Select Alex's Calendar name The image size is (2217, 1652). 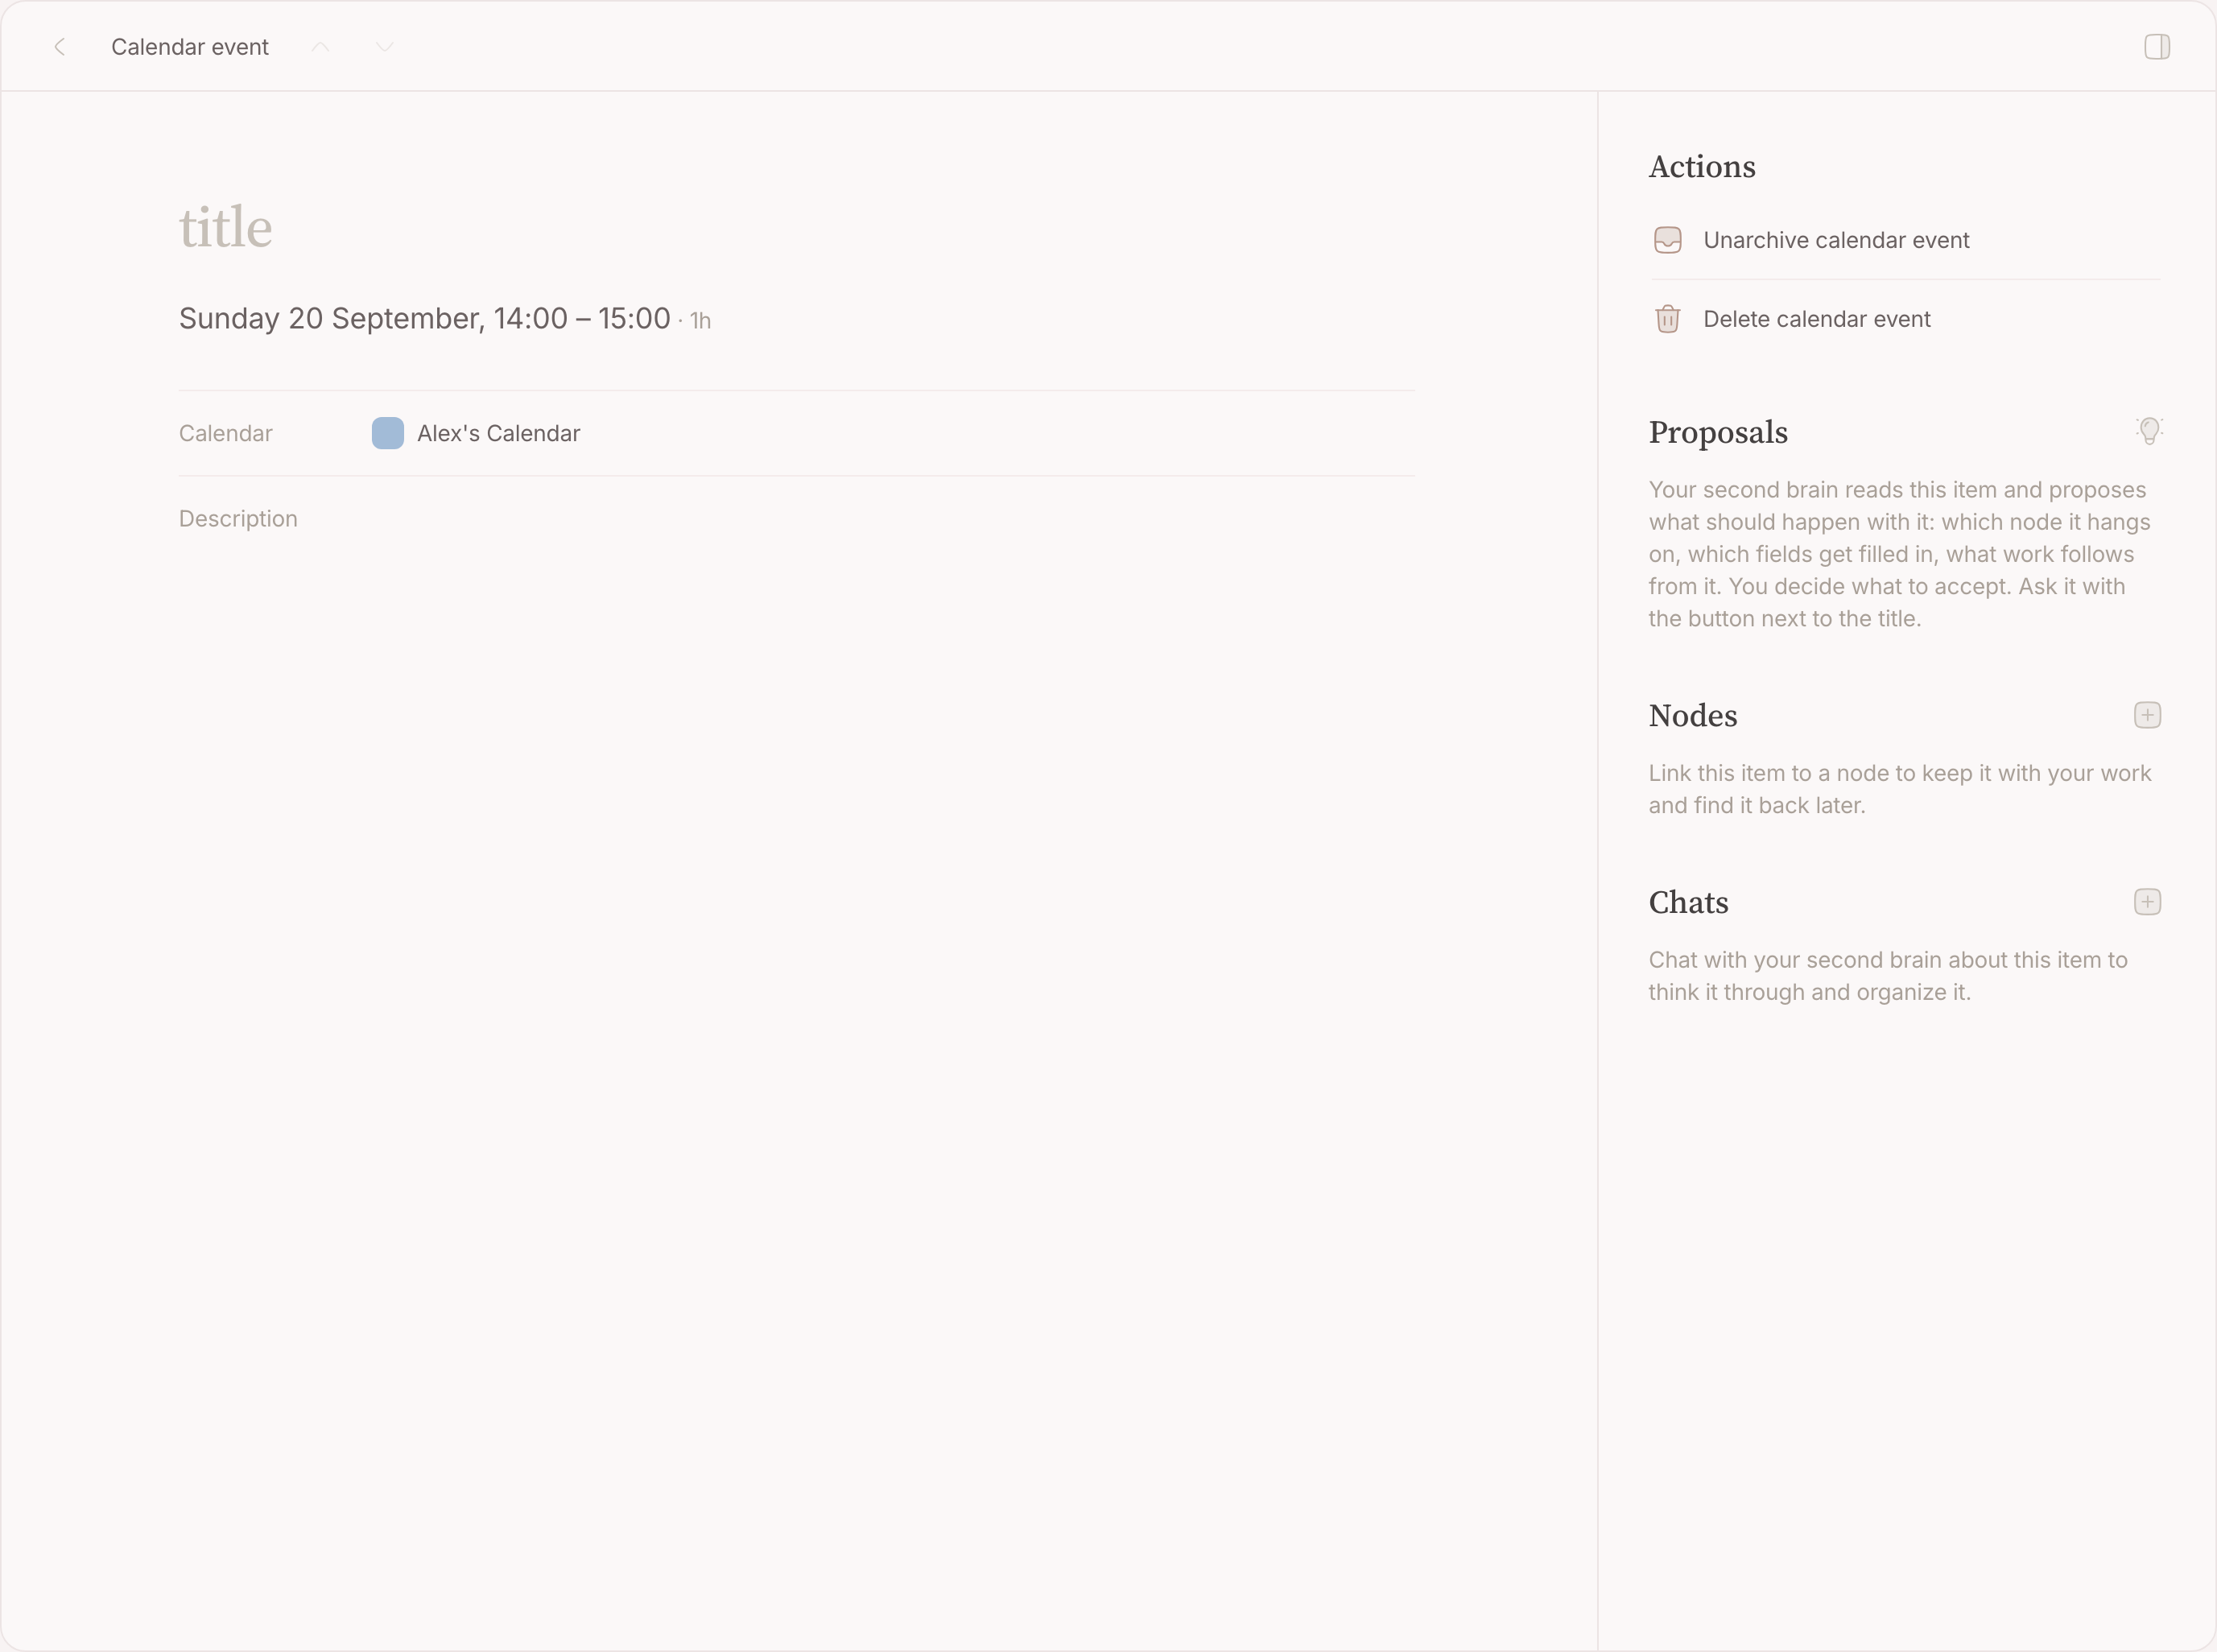[x=498, y=433]
